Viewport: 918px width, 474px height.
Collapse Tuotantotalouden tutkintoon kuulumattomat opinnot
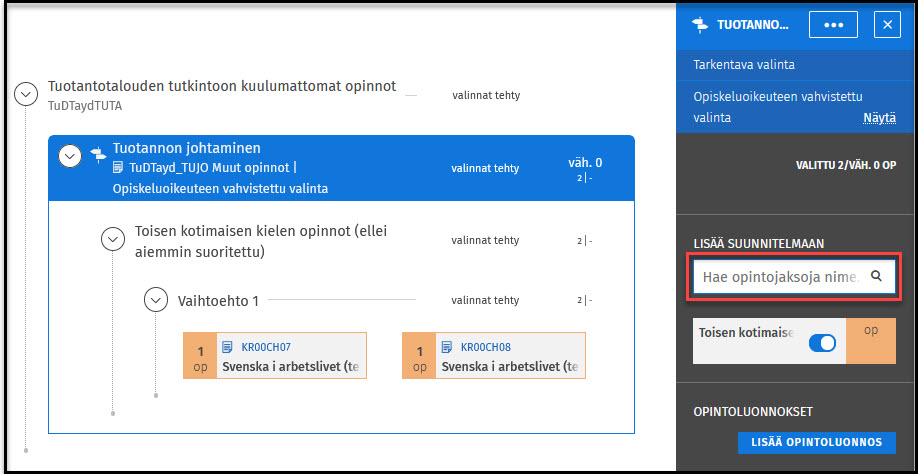[25, 94]
